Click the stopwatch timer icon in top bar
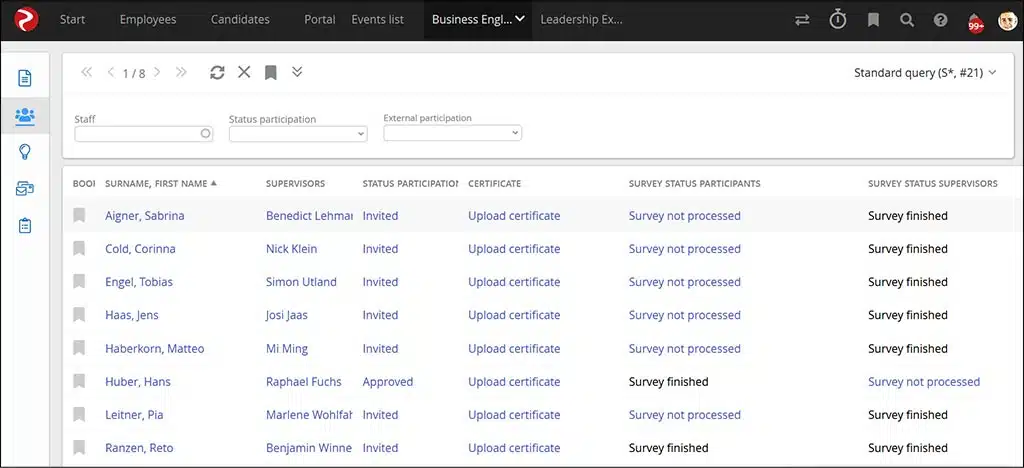Image resolution: width=1024 pixels, height=468 pixels. tap(838, 20)
